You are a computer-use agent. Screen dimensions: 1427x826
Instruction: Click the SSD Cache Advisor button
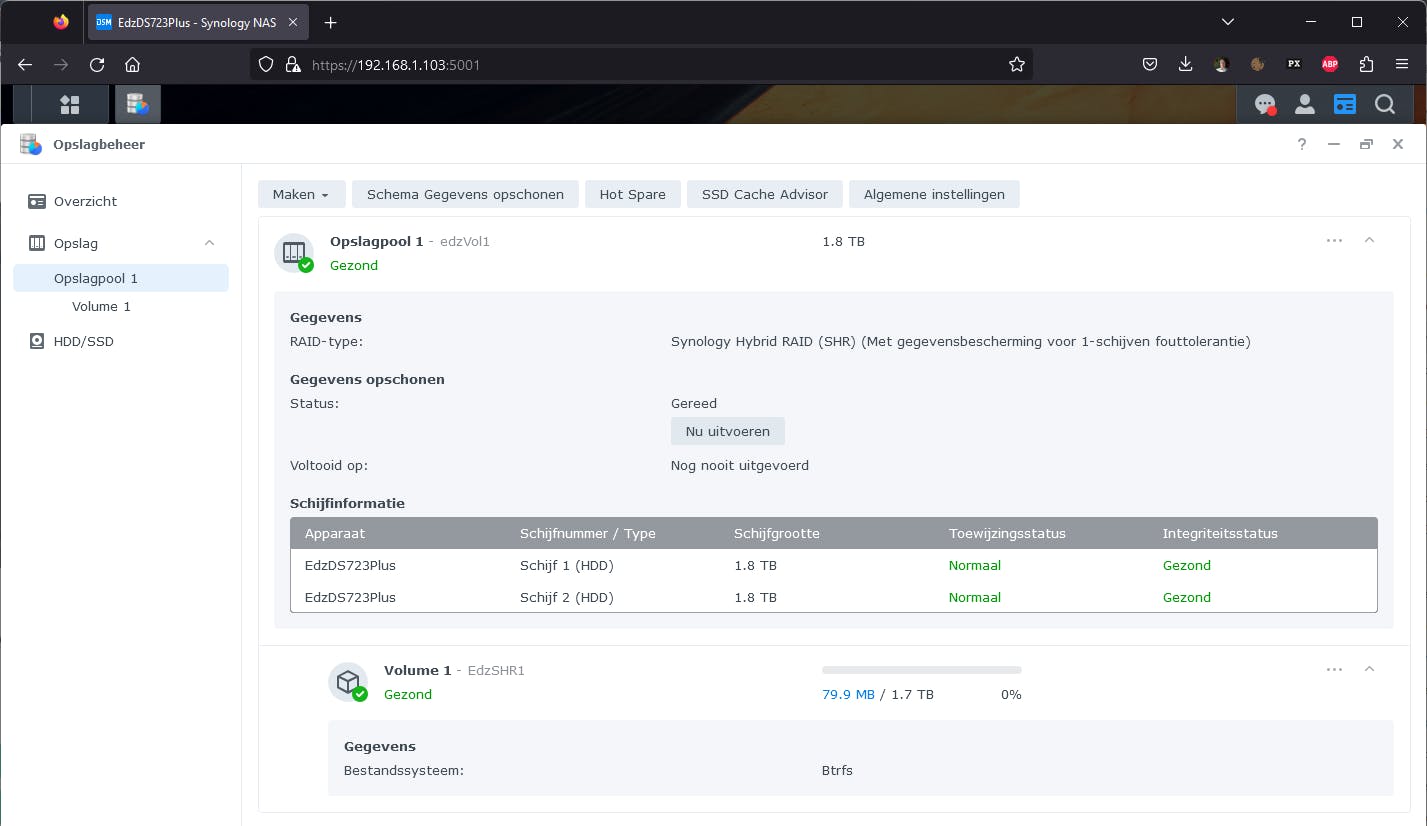pos(764,194)
